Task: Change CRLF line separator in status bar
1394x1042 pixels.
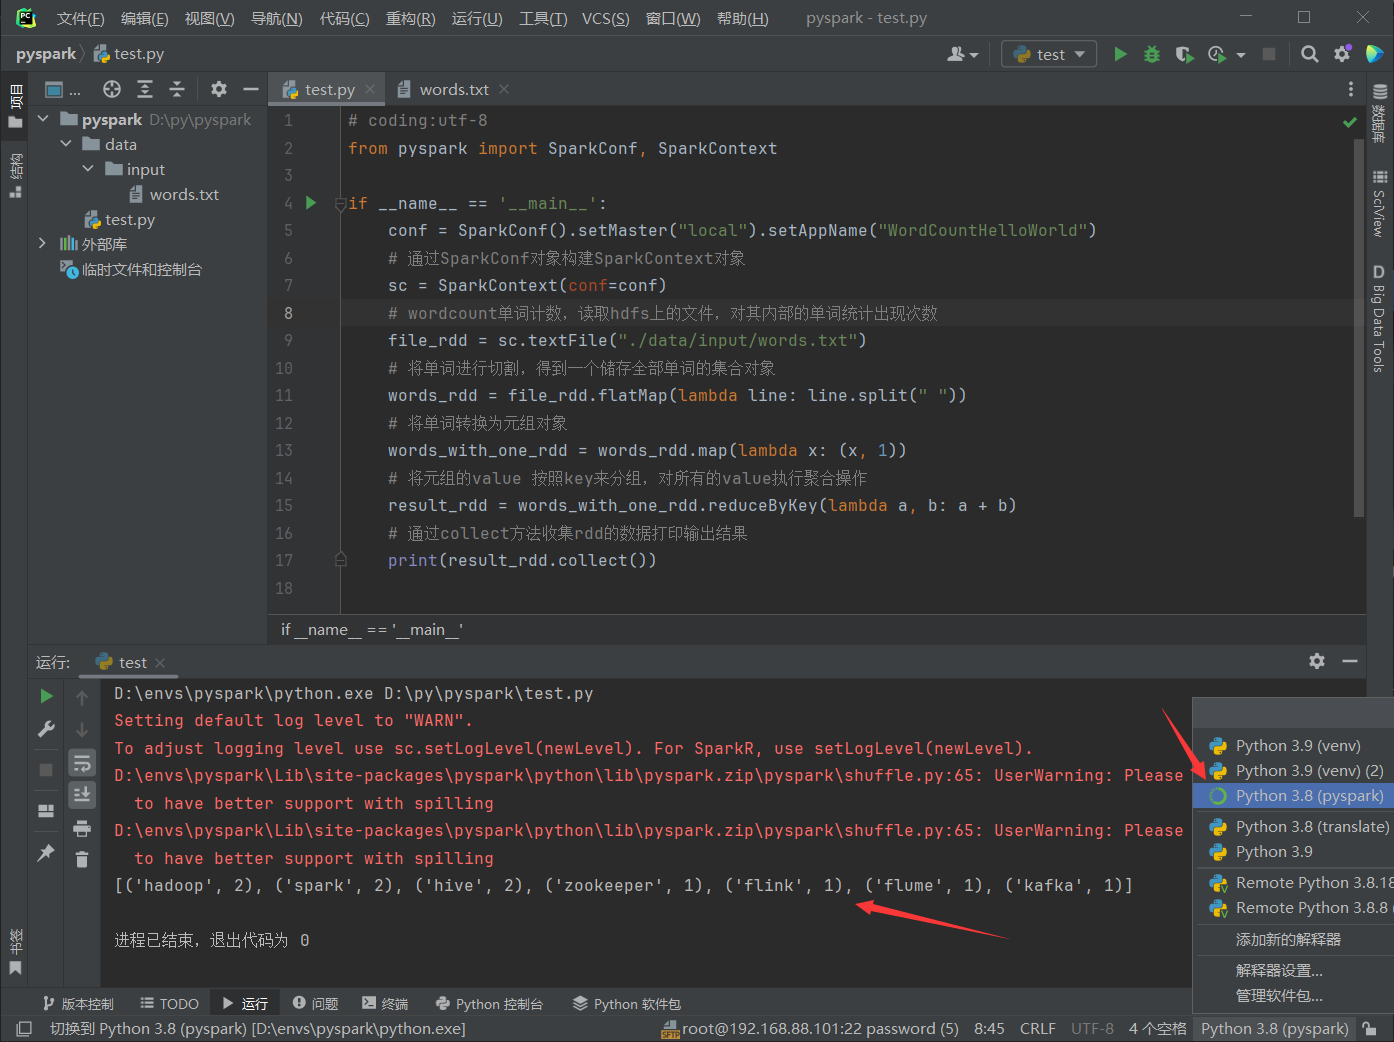Action: [1037, 1028]
